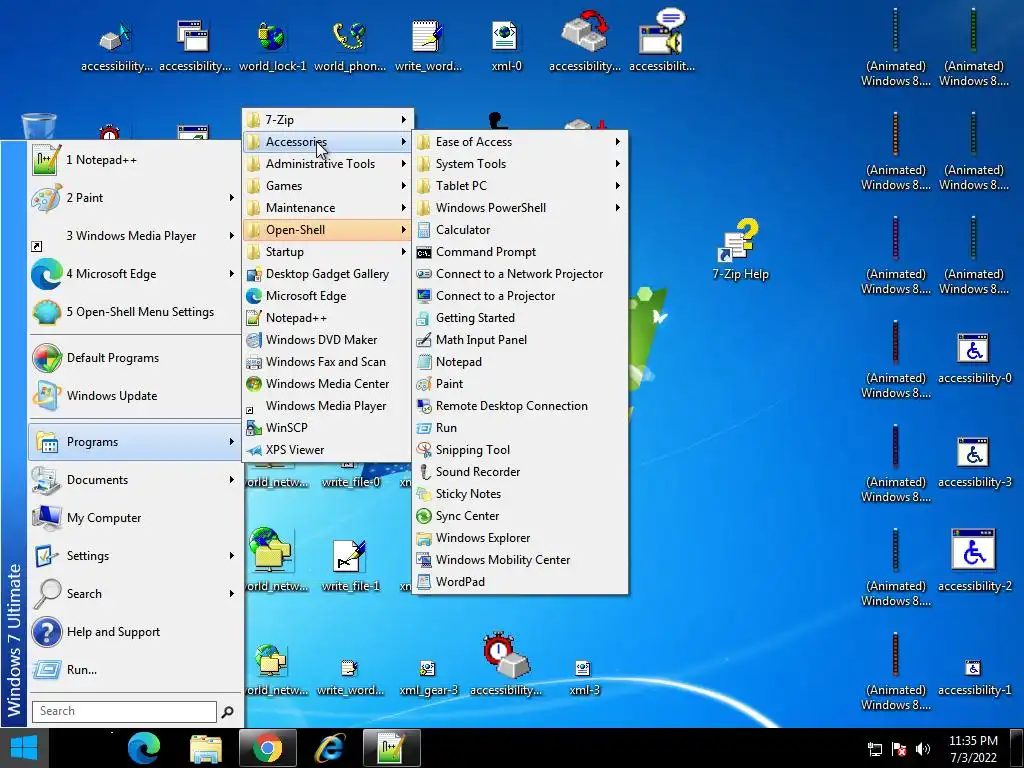Expand System Tools folder

pos(520,164)
